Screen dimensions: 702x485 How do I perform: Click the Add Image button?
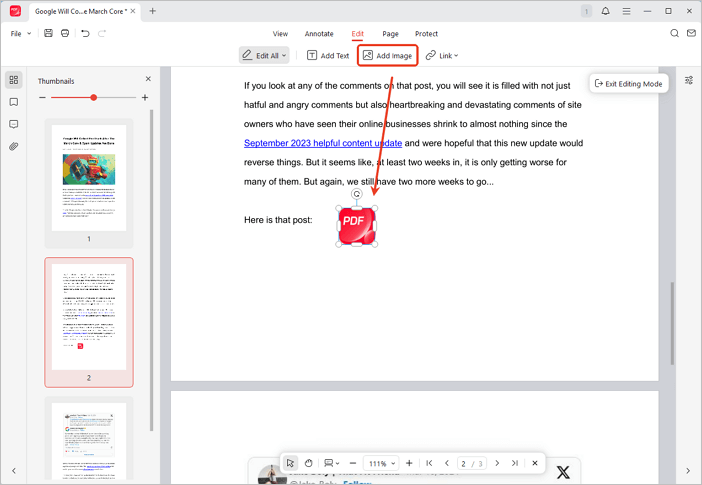(388, 56)
